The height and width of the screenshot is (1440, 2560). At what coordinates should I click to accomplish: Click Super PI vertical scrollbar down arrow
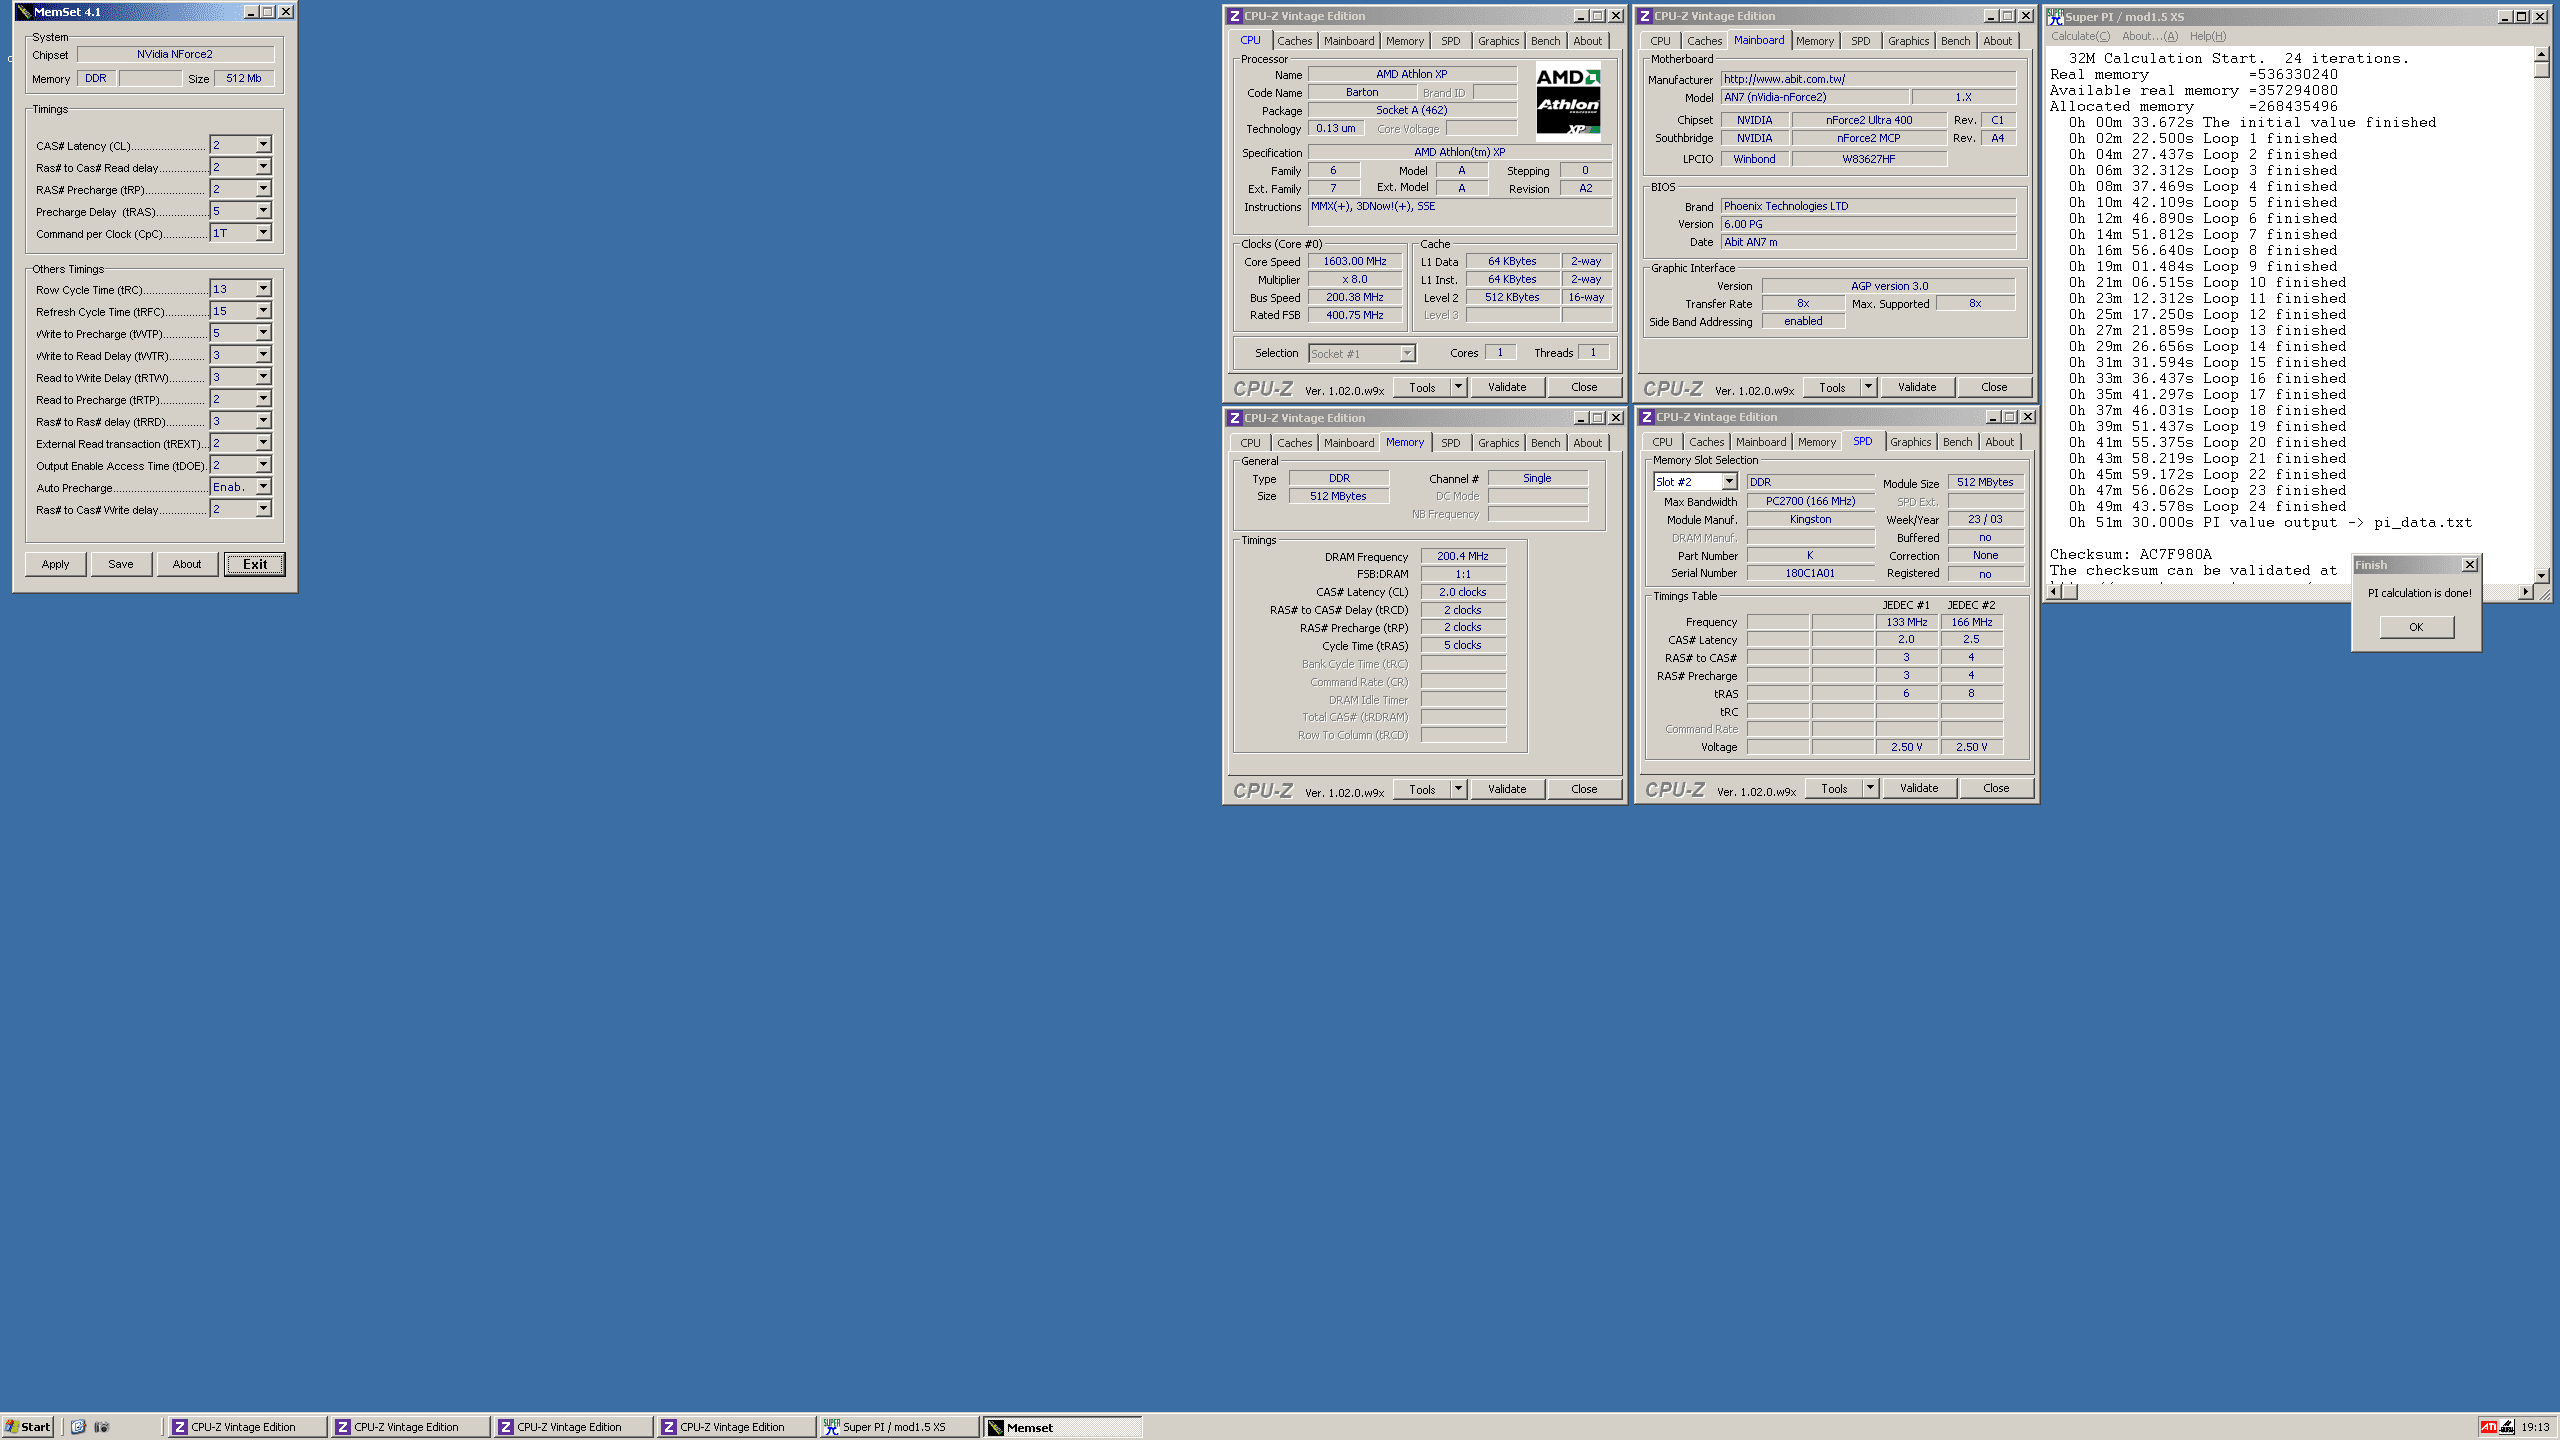pyautogui.click(x=2542, y=575)
